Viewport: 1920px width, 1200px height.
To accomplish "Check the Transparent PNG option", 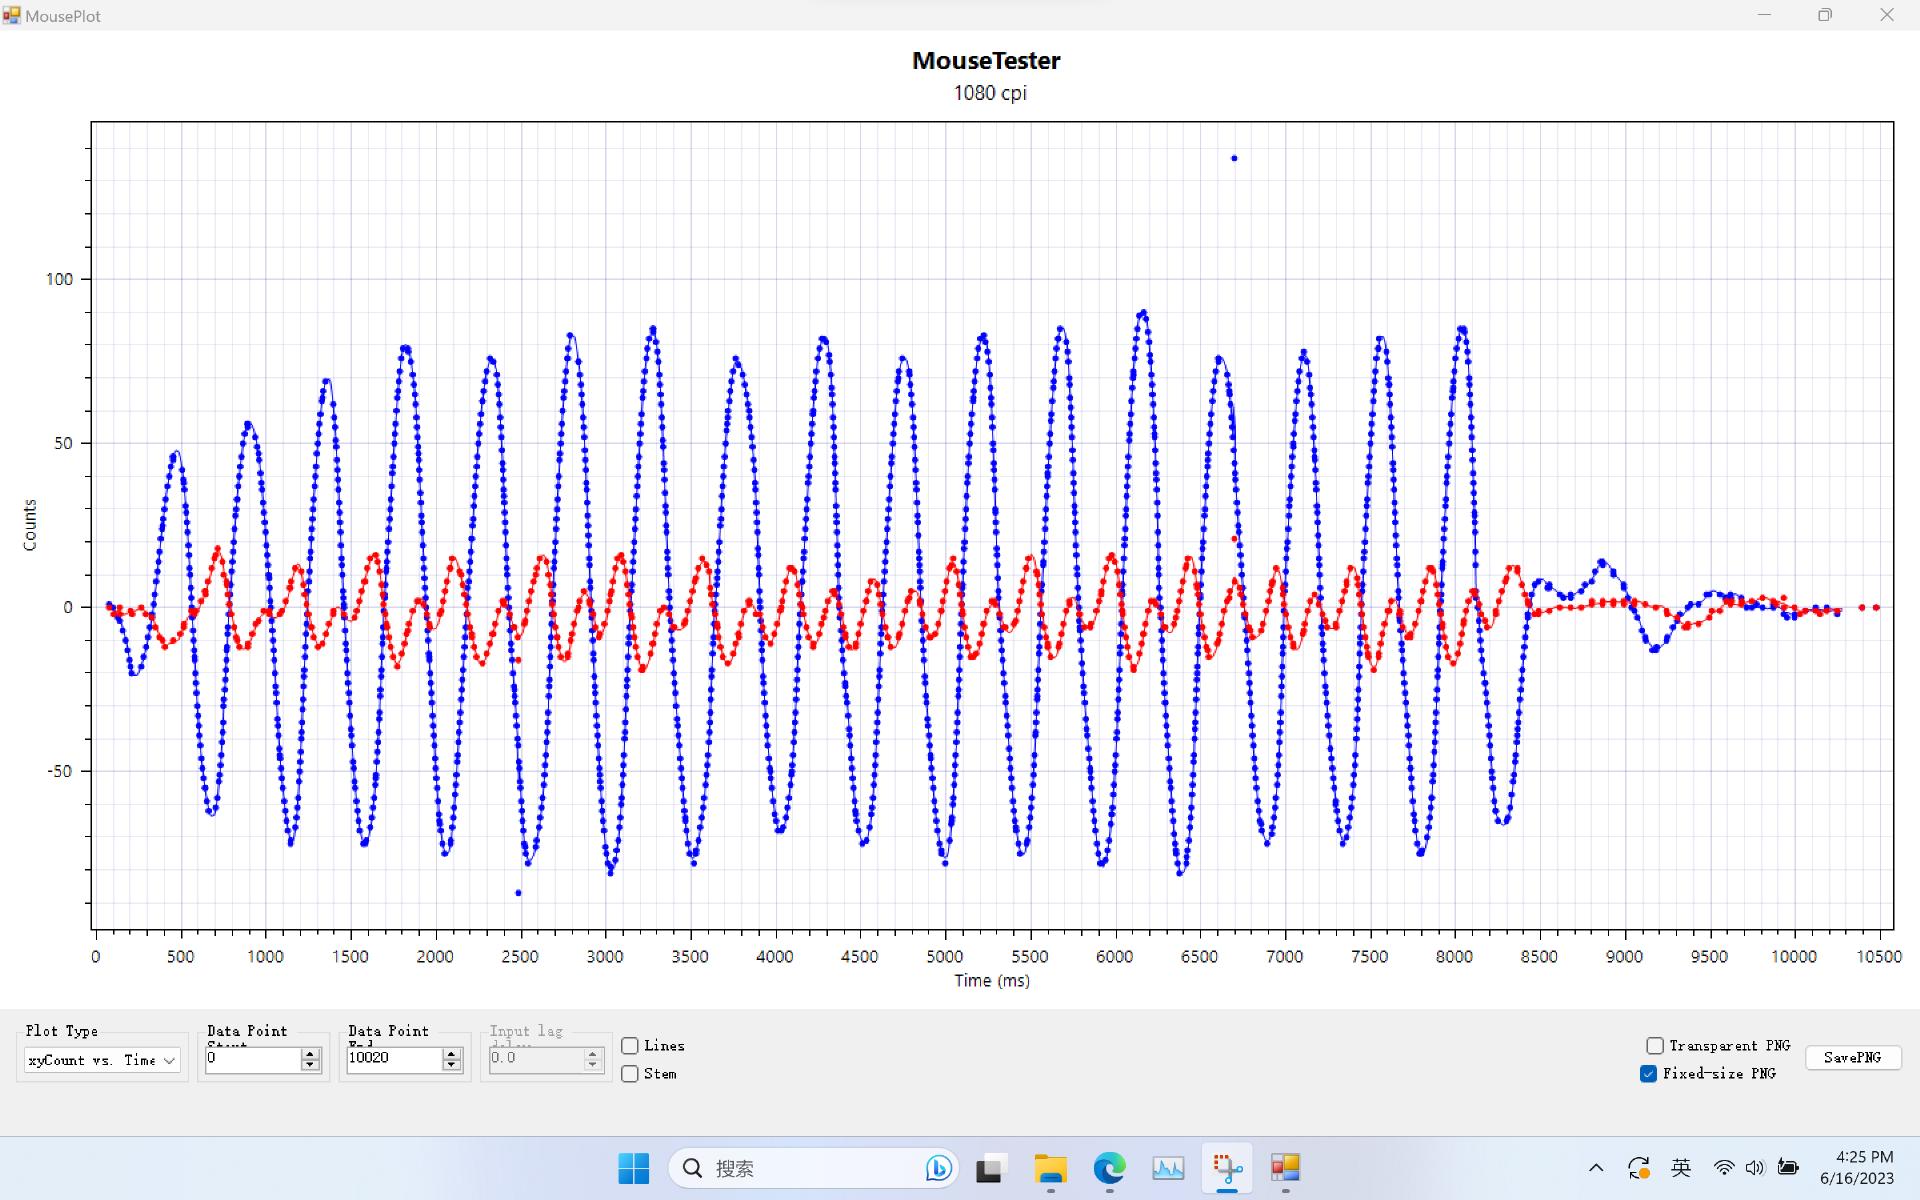I will tap(1655, 1046).
